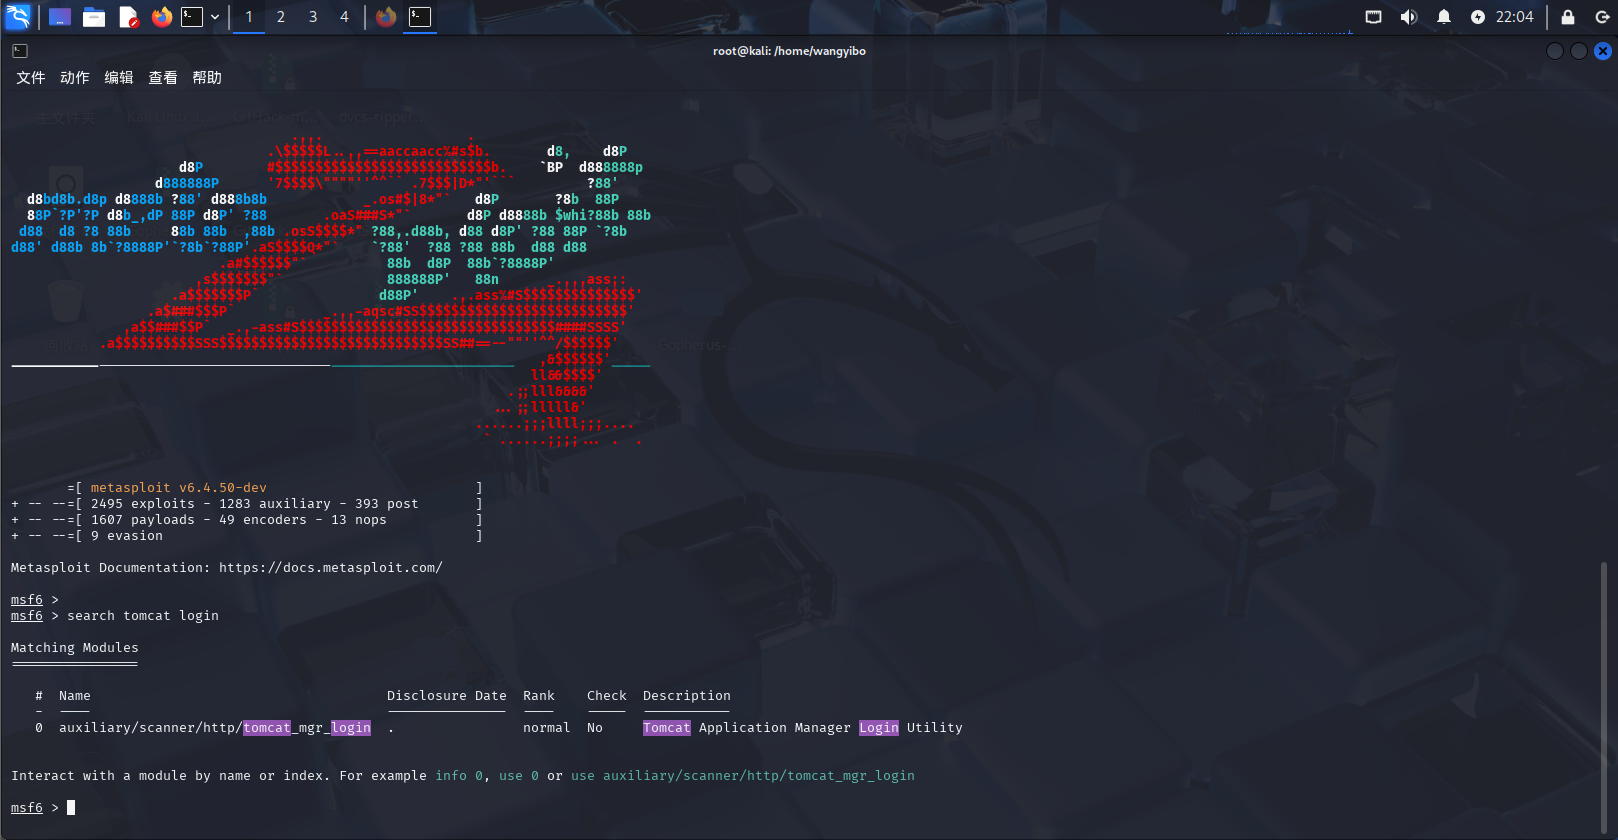This screenshot has height=840, width=1618.
Task: Open terminal emulator launcher in panel
Action: pos(192,17)
